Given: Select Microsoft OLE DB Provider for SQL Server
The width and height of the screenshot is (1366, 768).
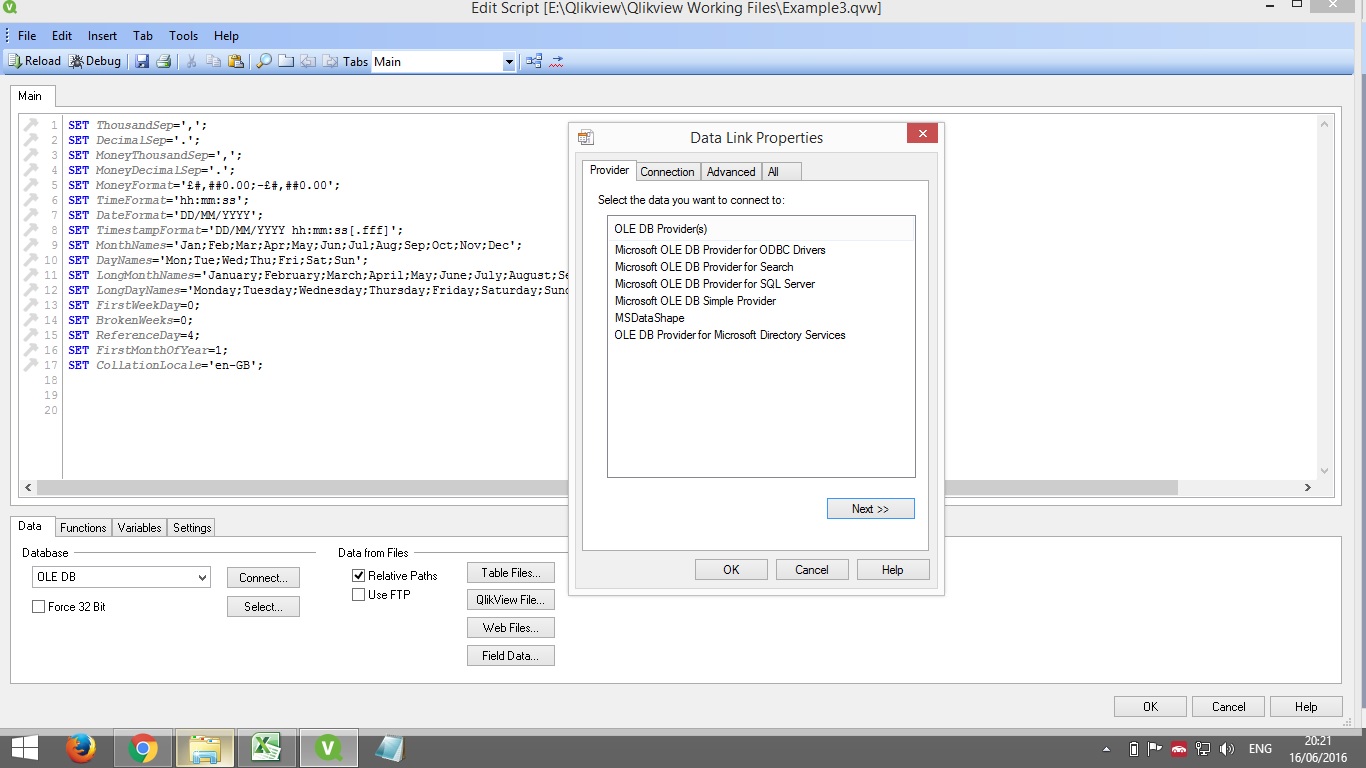Looking at the screenshot, I should point(715,284).
